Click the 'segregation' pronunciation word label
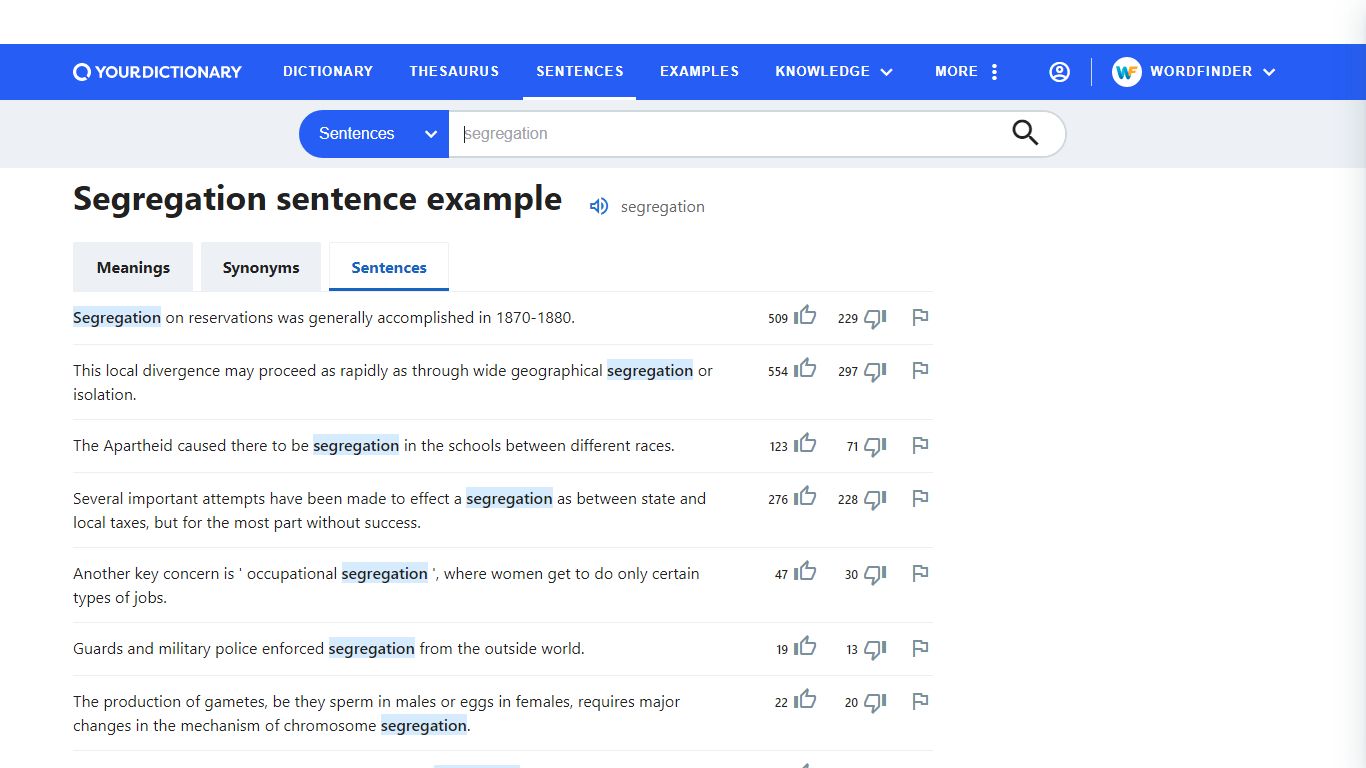This screenshot has width=1366, height=768. [663, 207]
